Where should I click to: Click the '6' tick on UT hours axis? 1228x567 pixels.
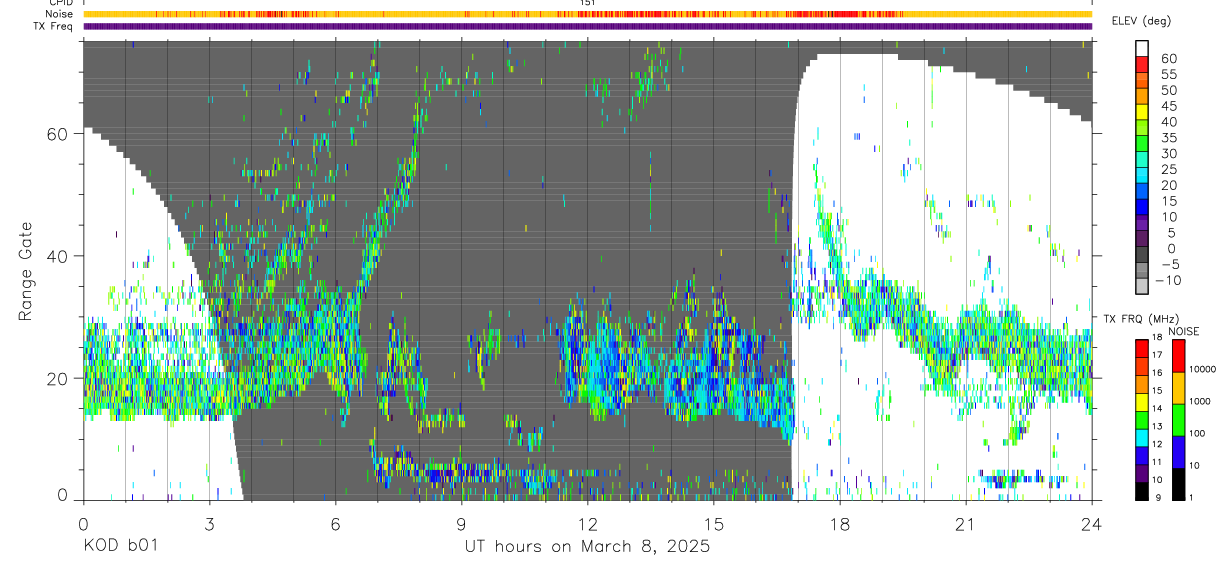pos(335,523)
